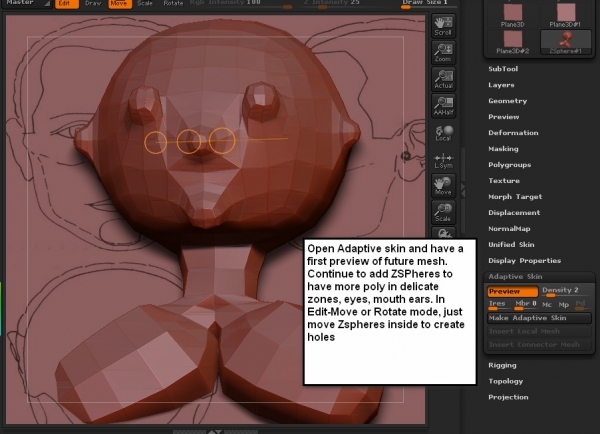Expand the Preview palette section
This screenshot has width=600, height=434.
[504, 117]
